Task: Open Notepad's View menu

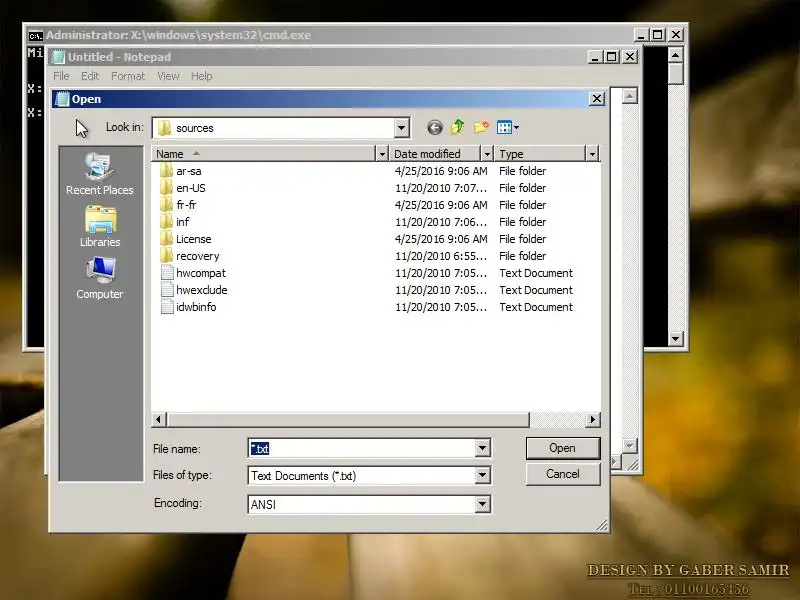Action: tap(168, 76)
